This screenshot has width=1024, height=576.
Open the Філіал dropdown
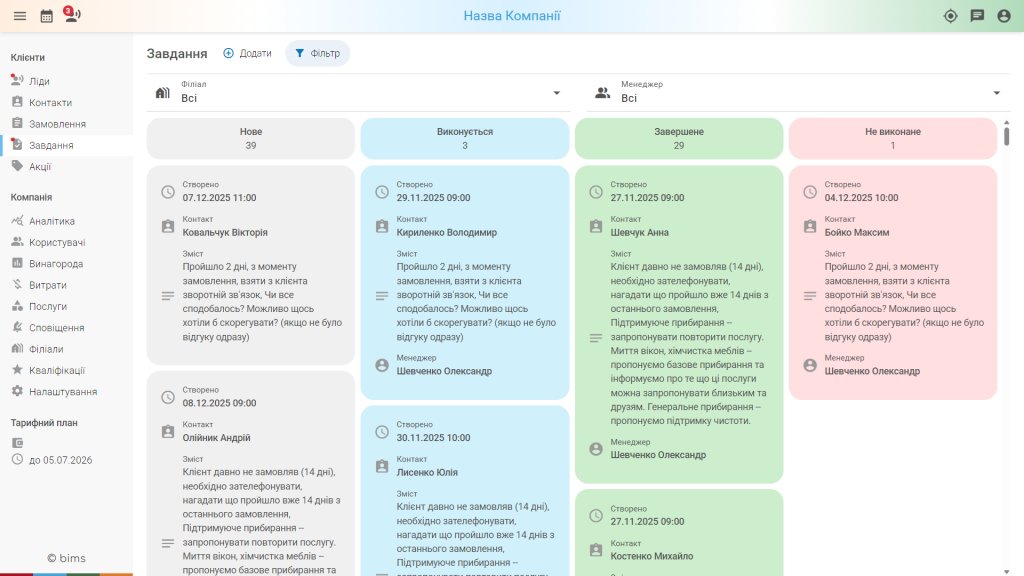coord(359,93)
